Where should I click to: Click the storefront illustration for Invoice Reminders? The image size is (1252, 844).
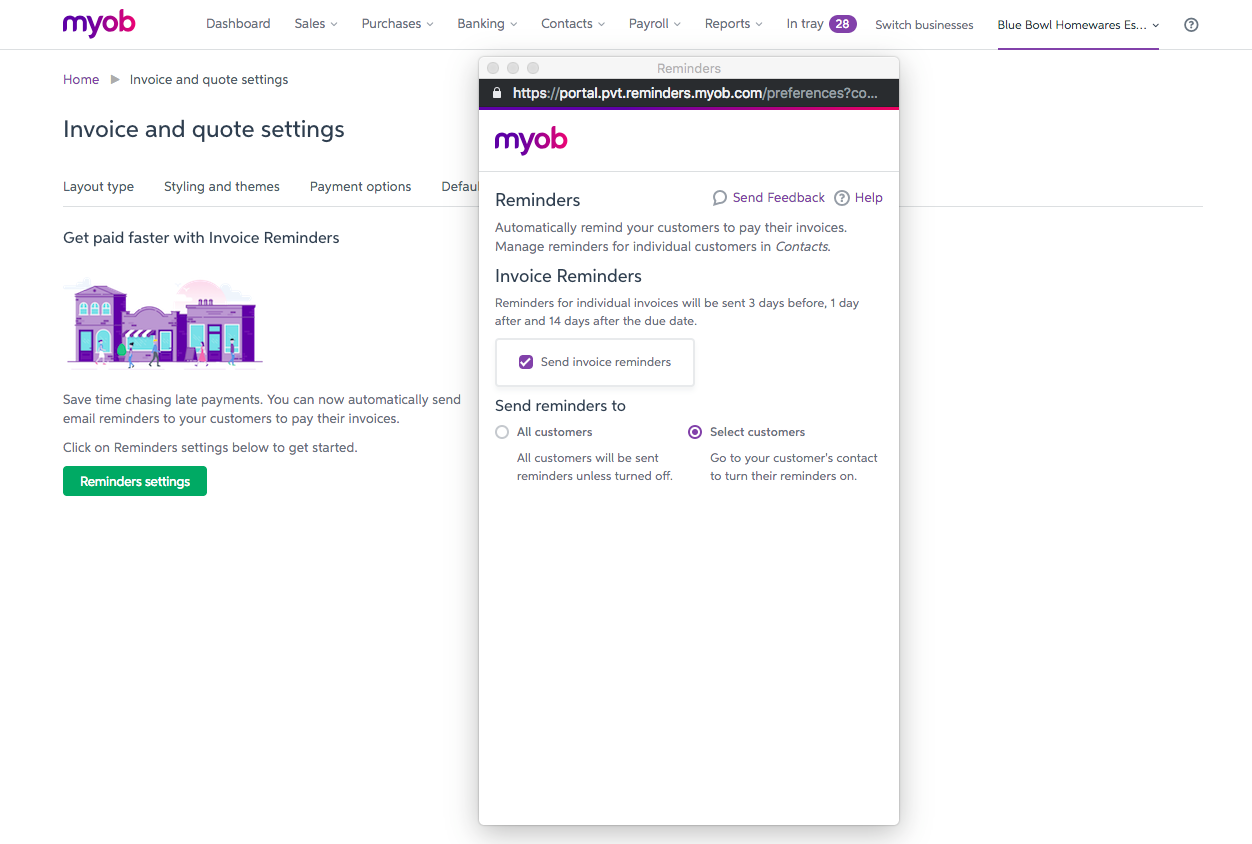click(x=163, y=323)
